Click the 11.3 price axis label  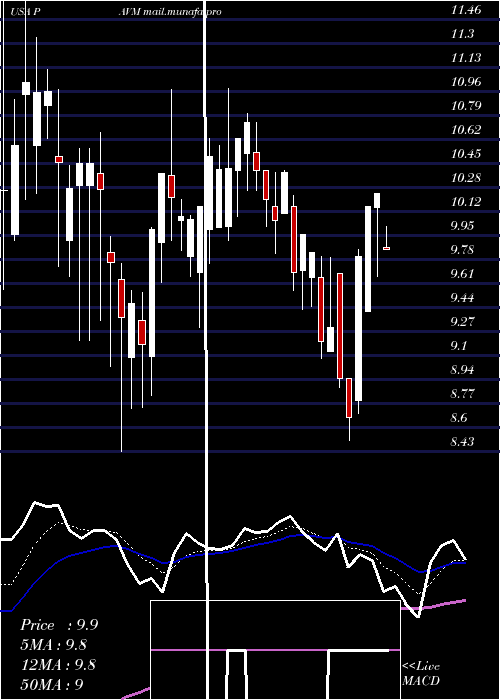click(x=462, y=34)
